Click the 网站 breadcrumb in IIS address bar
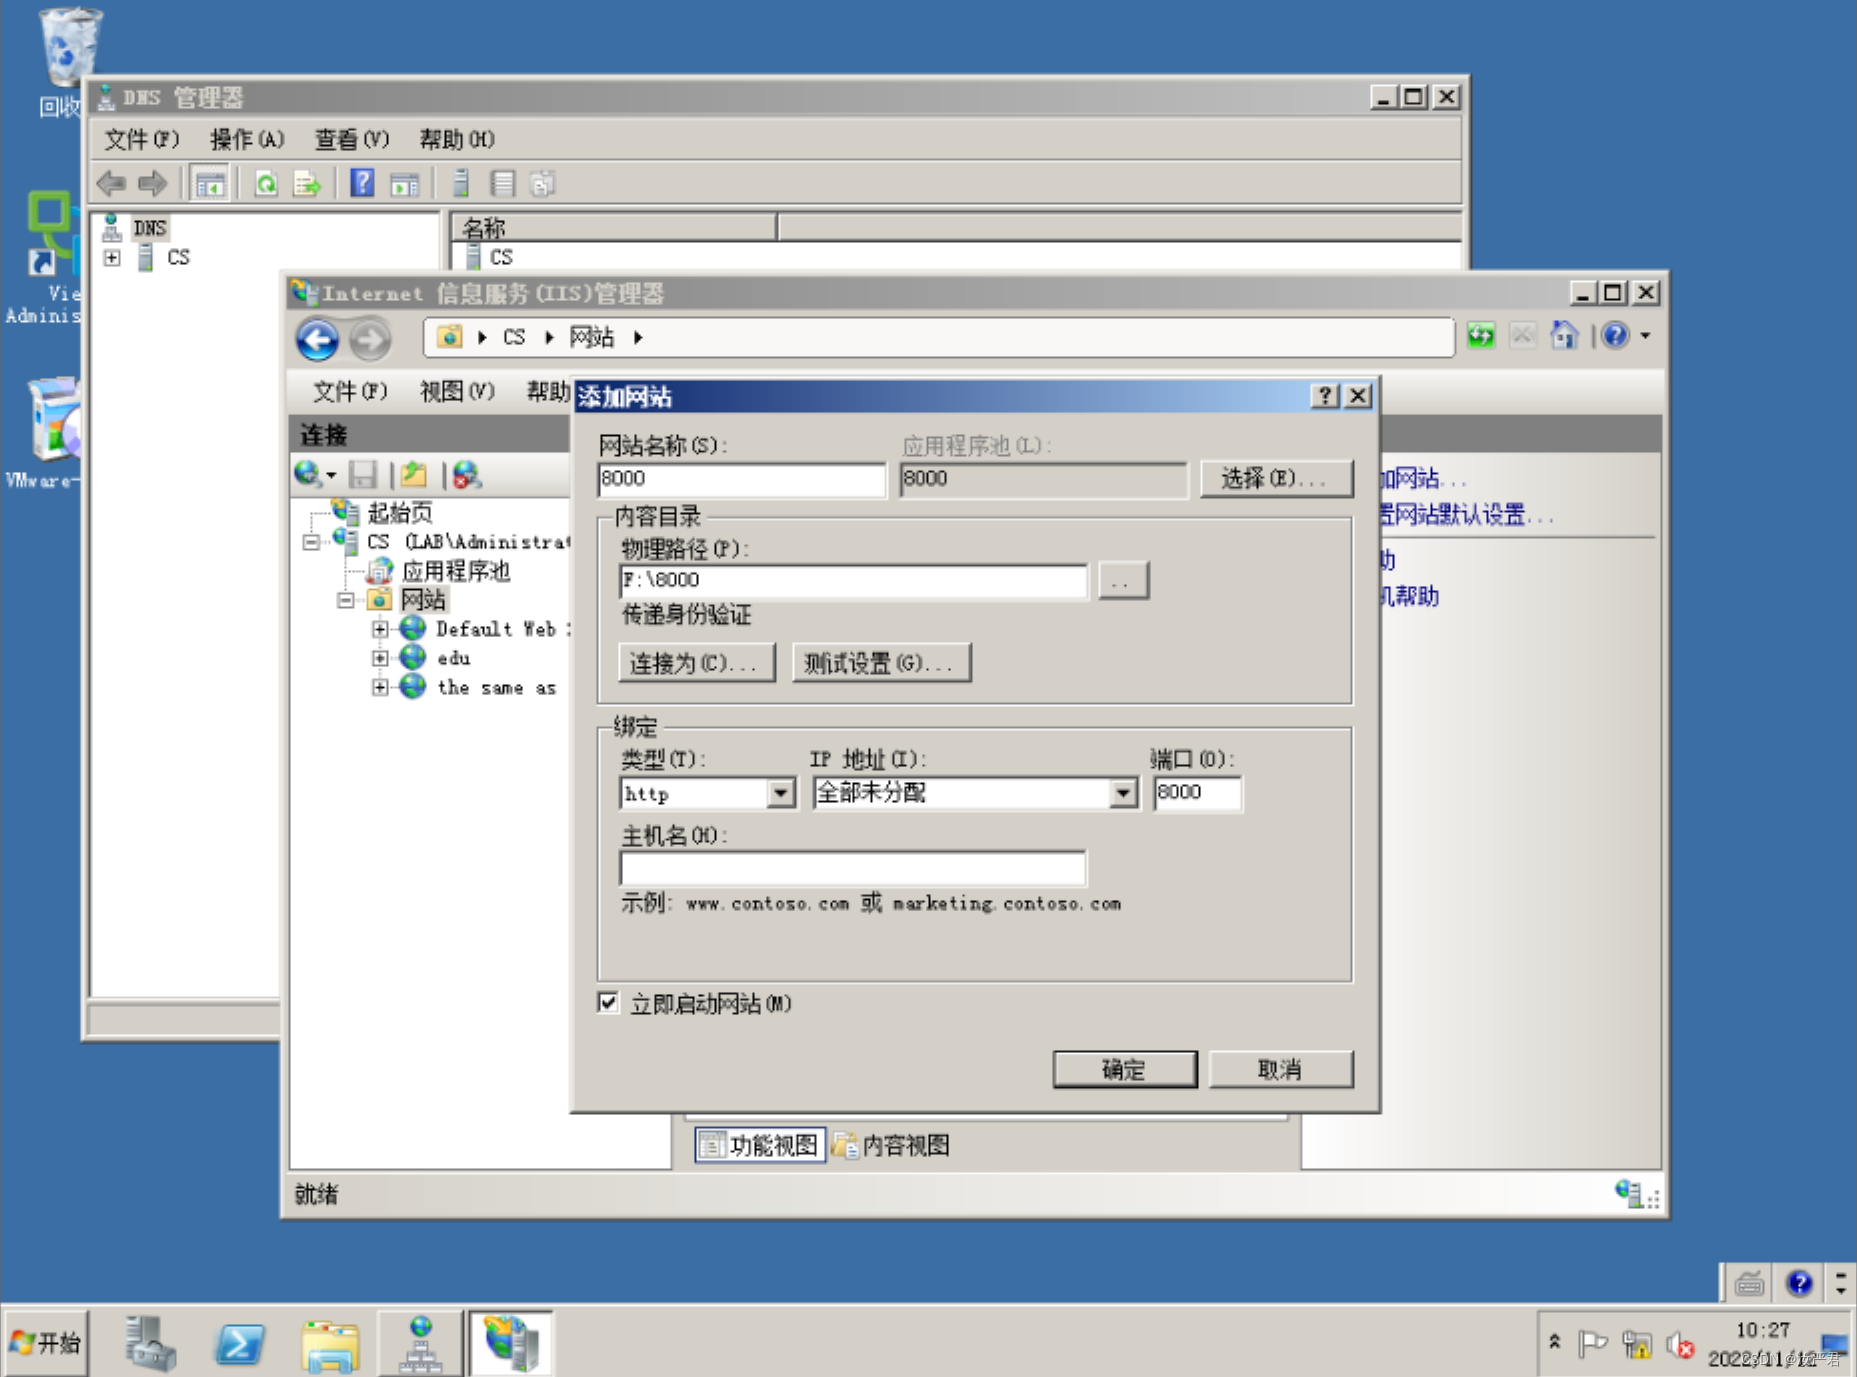The height and width of the screenshot is (1377, 1857). [592, 337]
